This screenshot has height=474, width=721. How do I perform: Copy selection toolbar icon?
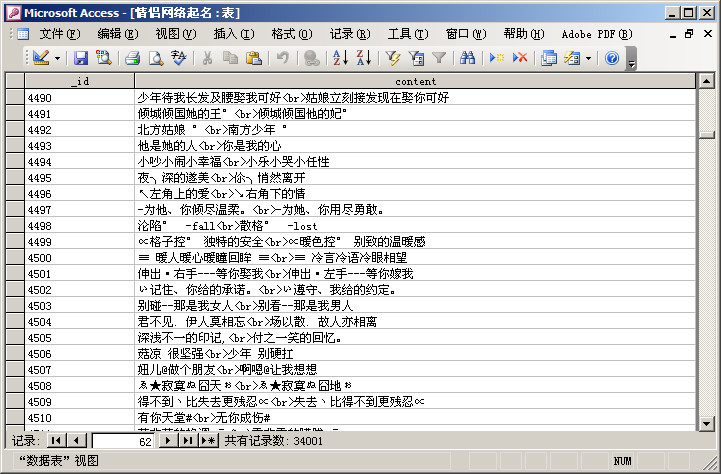coord(230,58)
